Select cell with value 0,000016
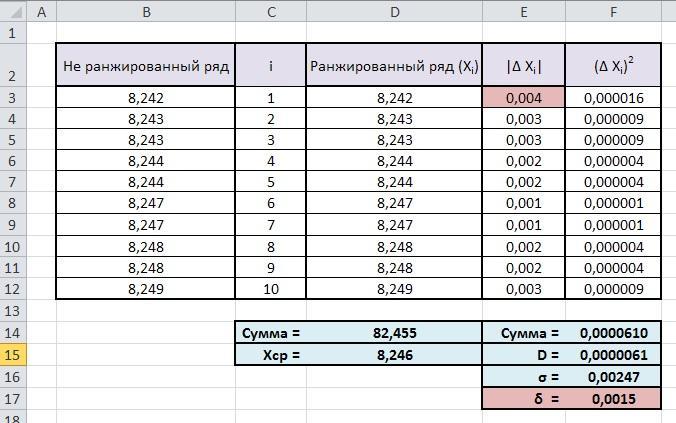 (613, 97)
